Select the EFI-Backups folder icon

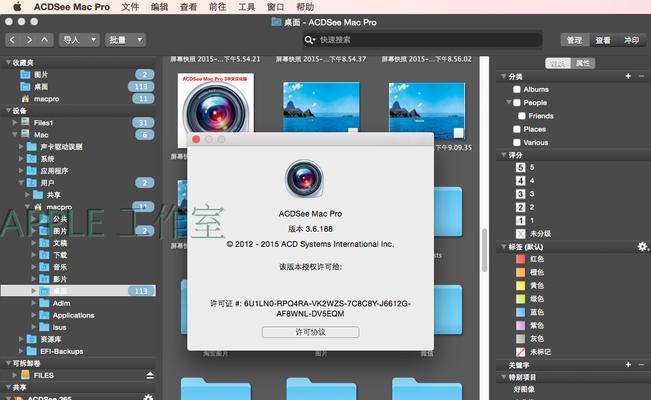click(x=32, y=351)
